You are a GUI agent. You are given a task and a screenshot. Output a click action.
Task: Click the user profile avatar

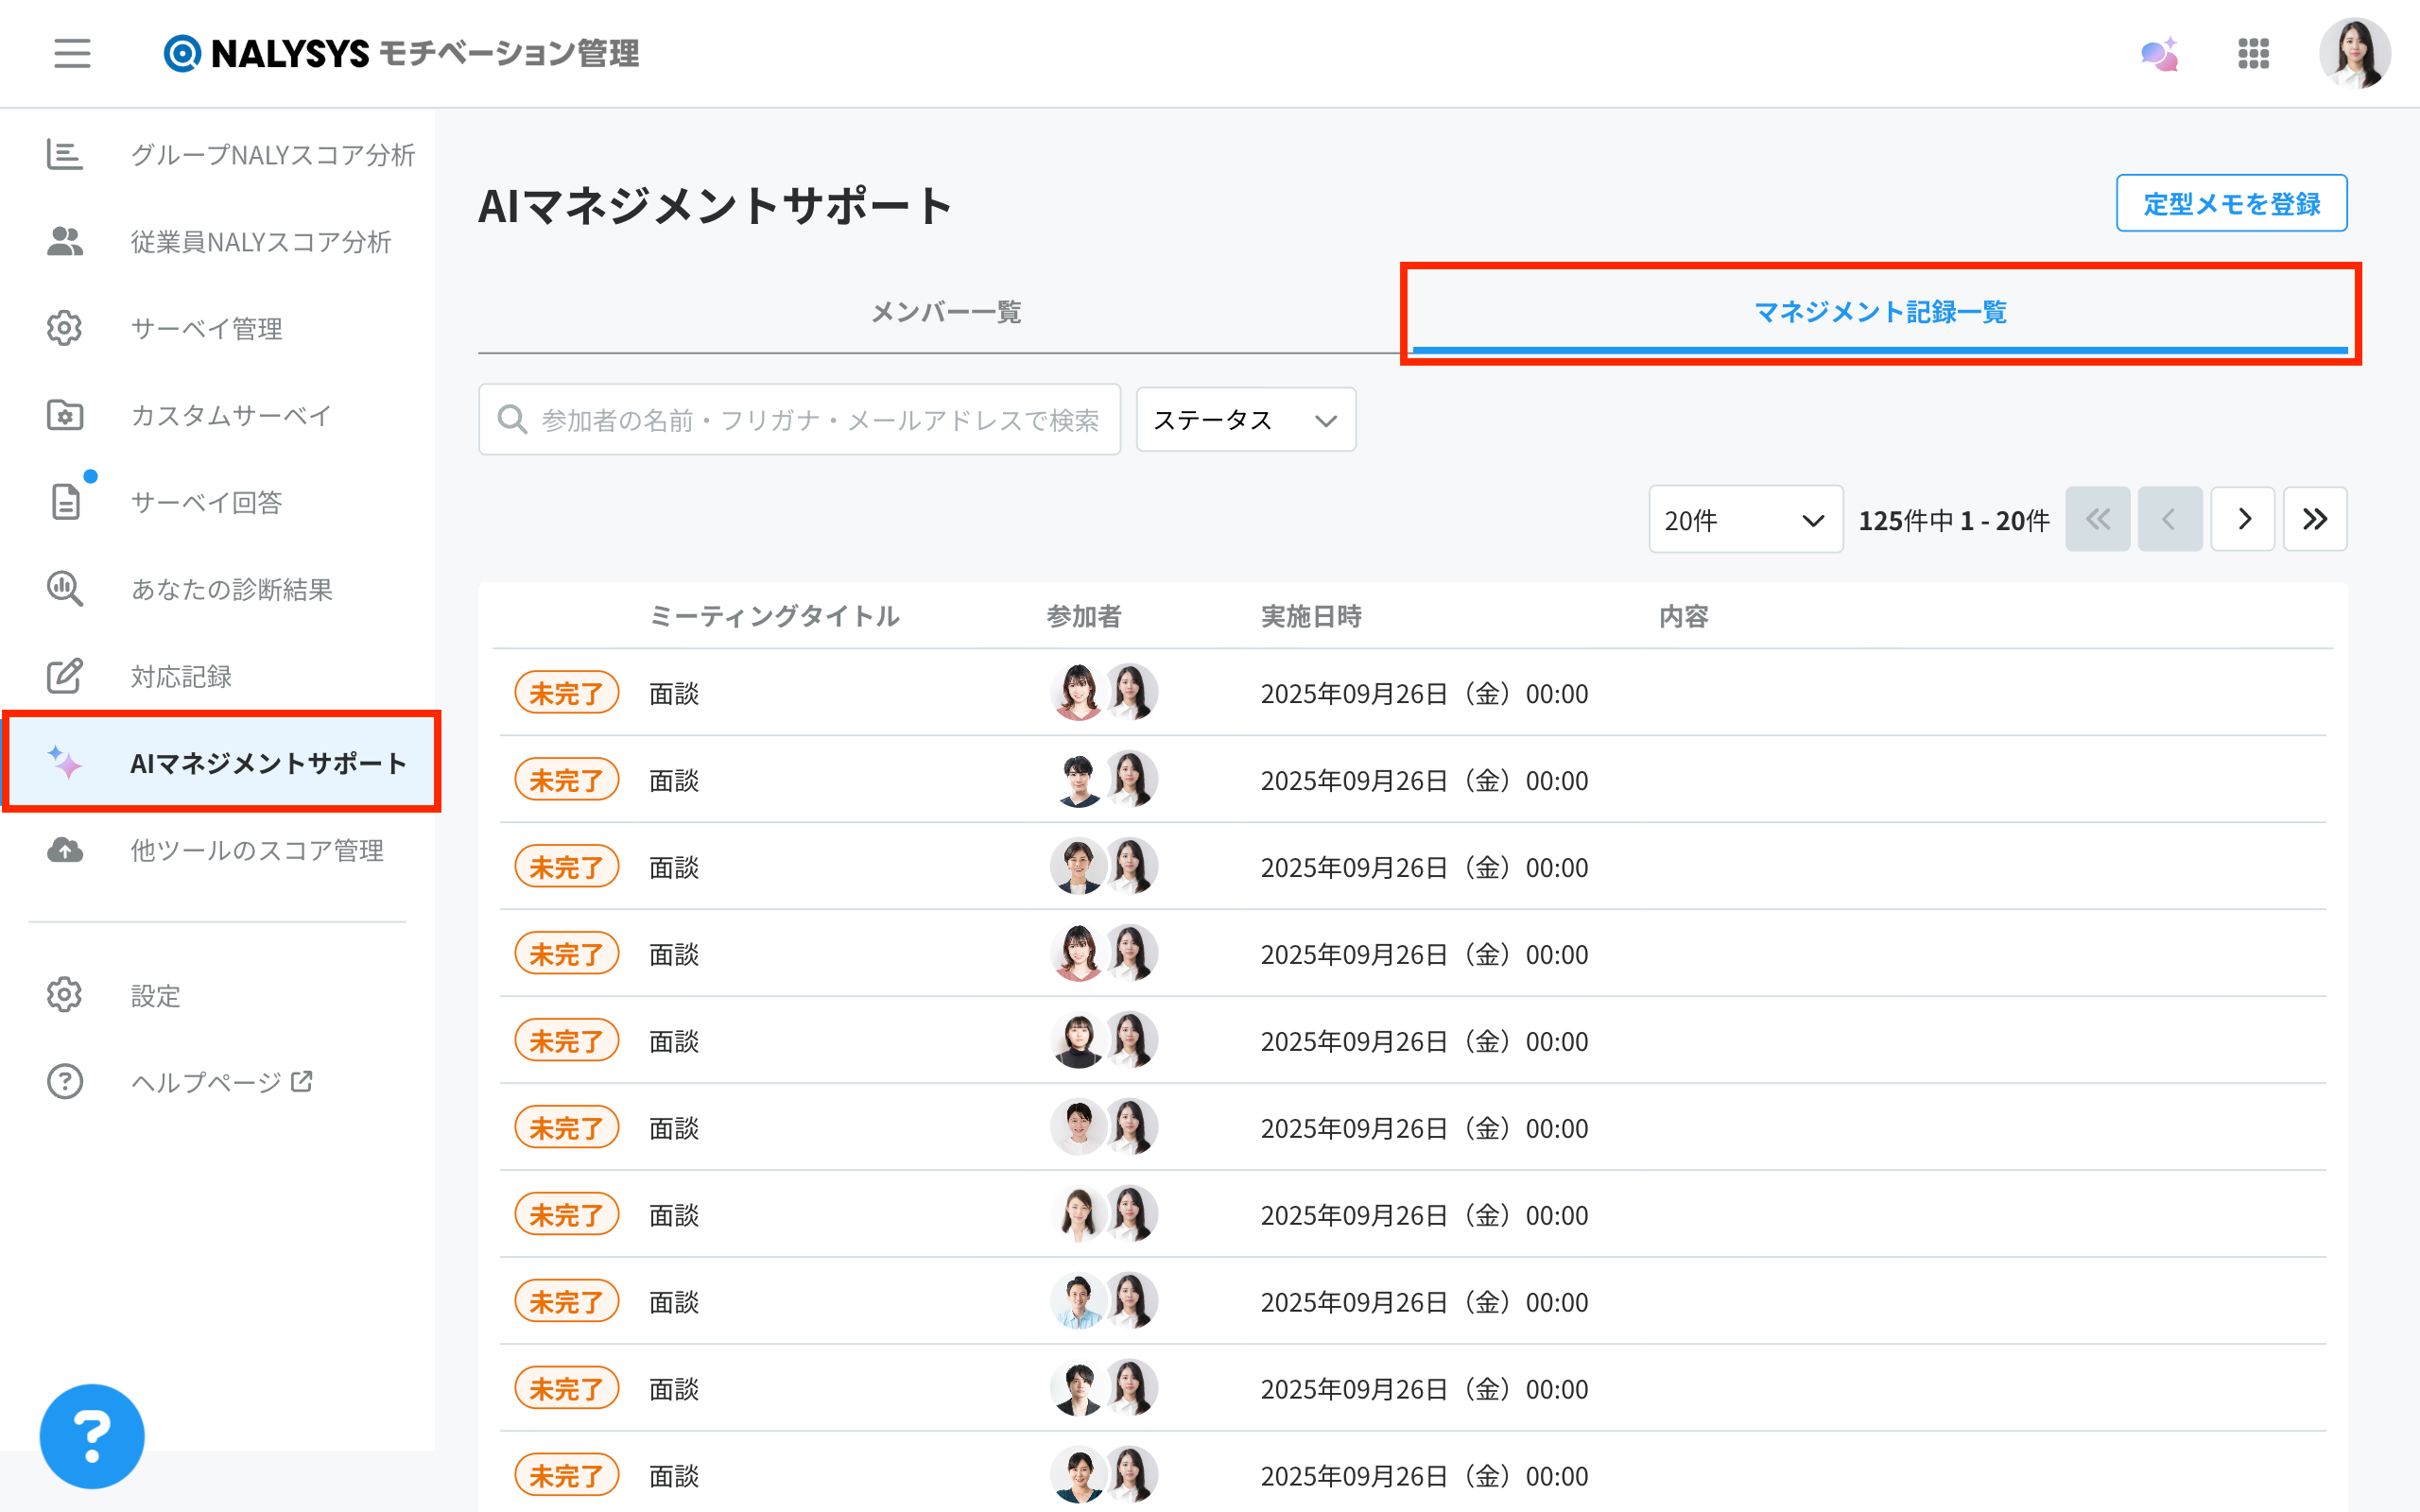(x=2354, y=54)
